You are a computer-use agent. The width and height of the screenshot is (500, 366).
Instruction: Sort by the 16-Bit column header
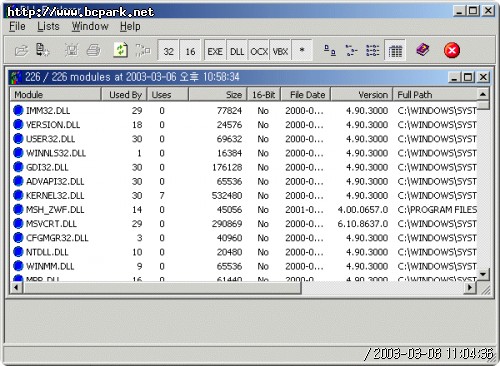[264, 95]
